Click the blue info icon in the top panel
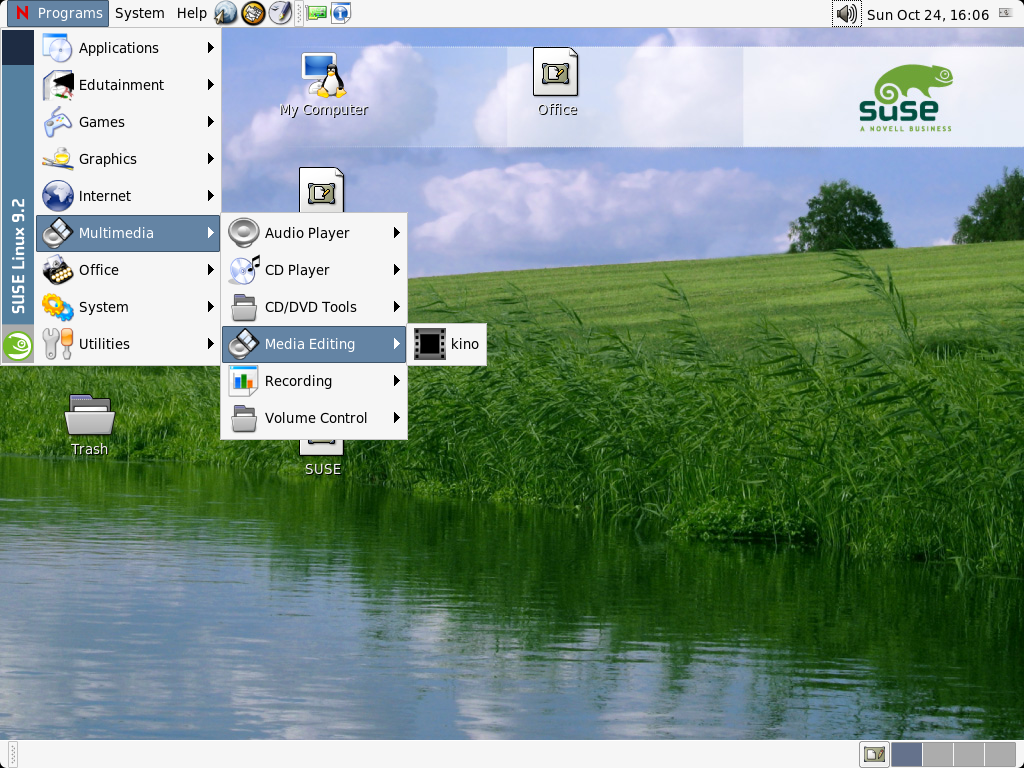The height and width of the screenshot is (768, 1024). (341, 13)
